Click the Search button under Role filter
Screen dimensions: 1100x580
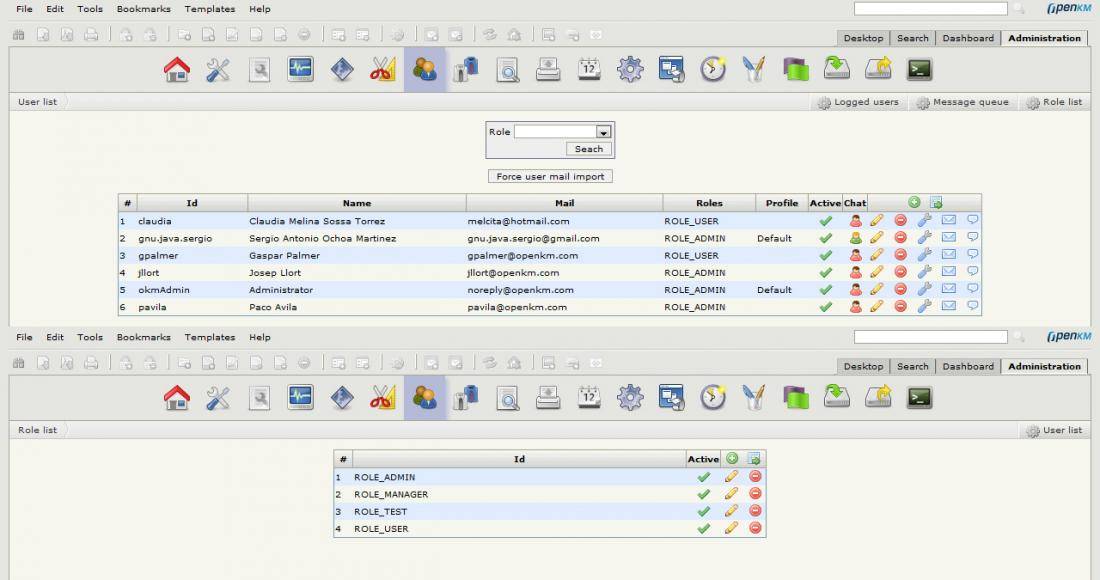(x=589, y=149)
